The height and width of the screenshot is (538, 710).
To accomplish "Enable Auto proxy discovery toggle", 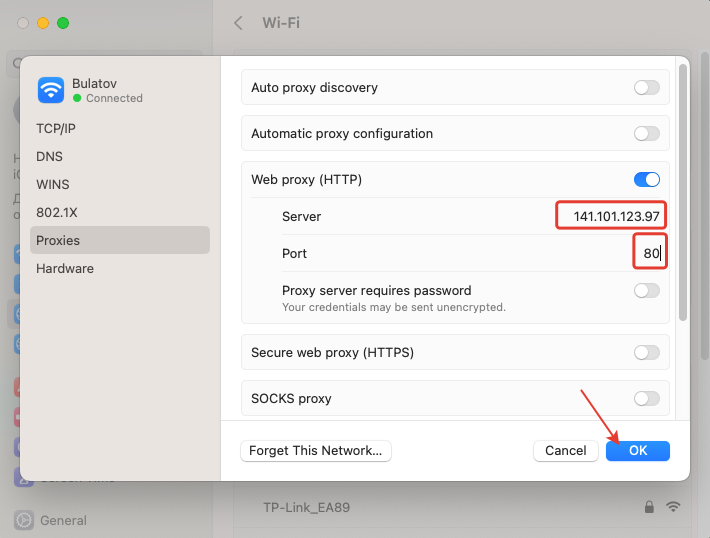I will point(646,88).
